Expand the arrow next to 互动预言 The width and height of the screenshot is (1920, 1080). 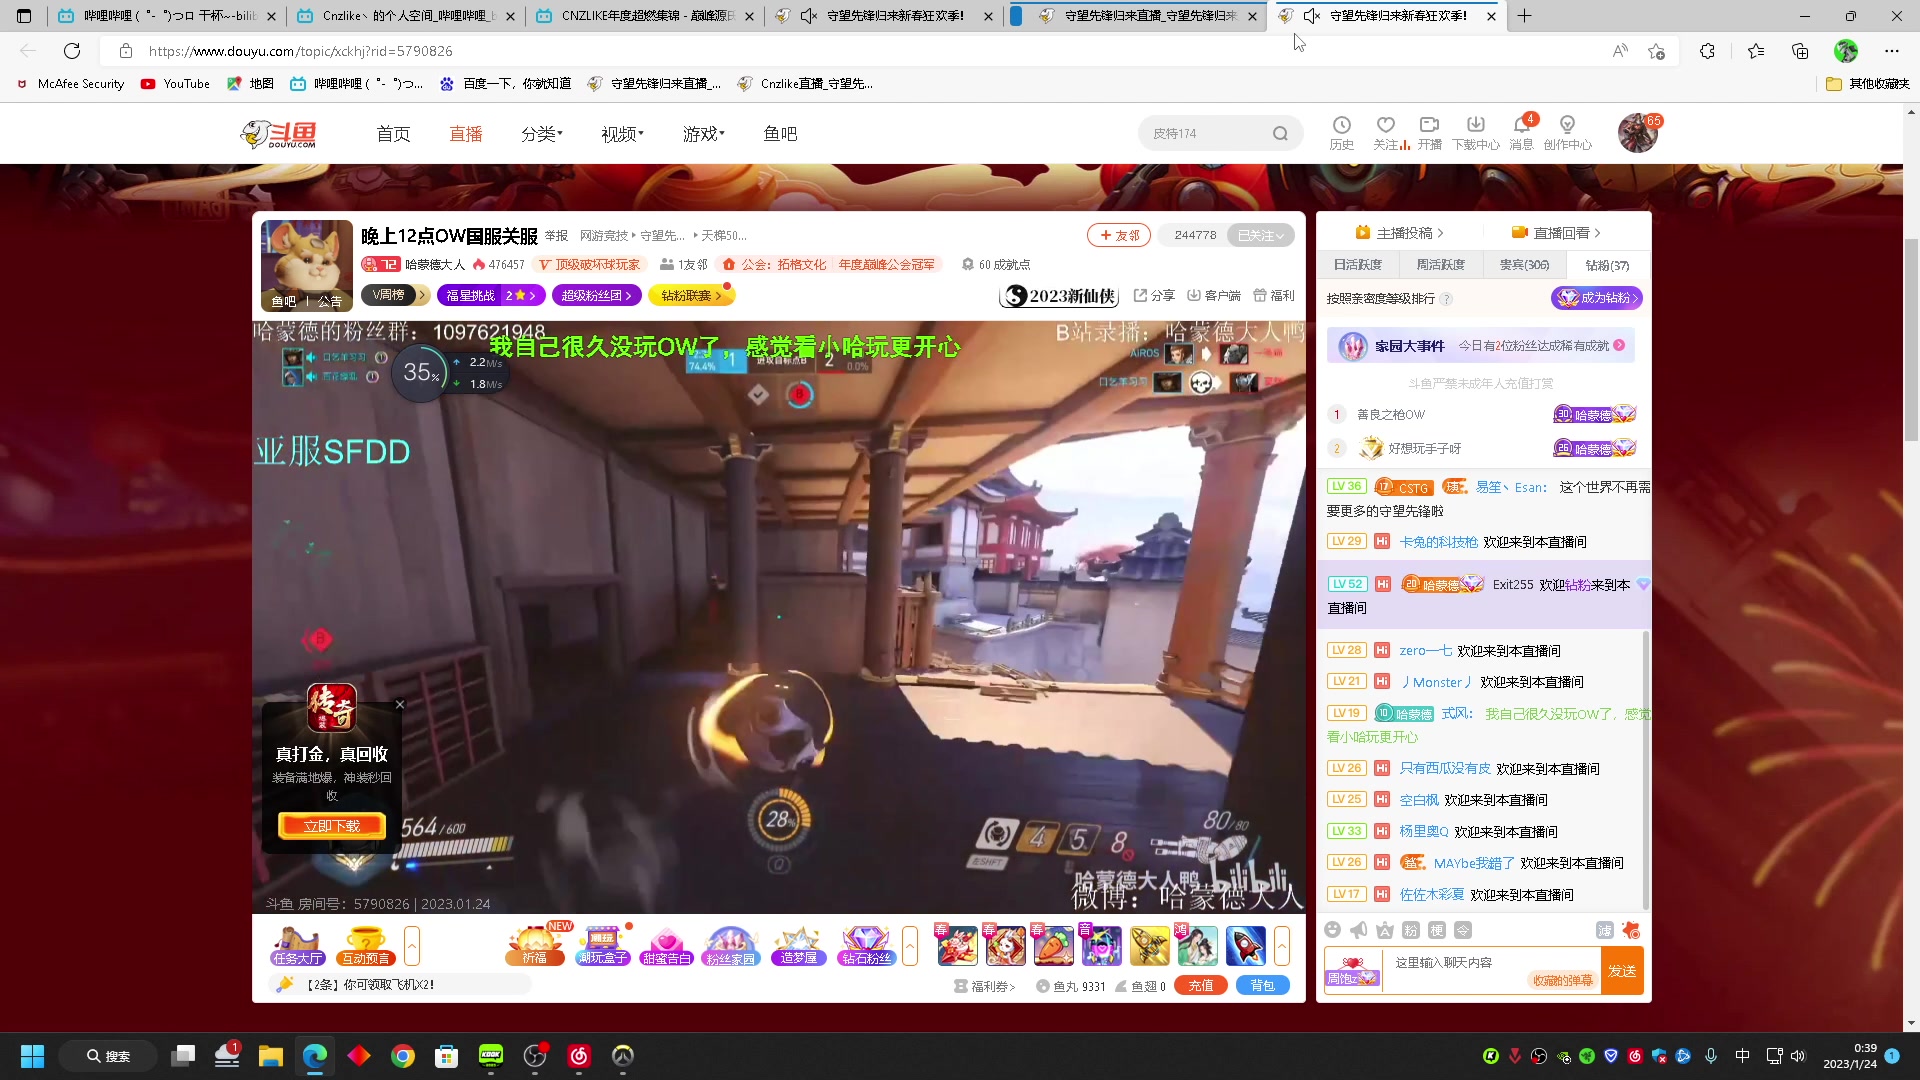411,946
